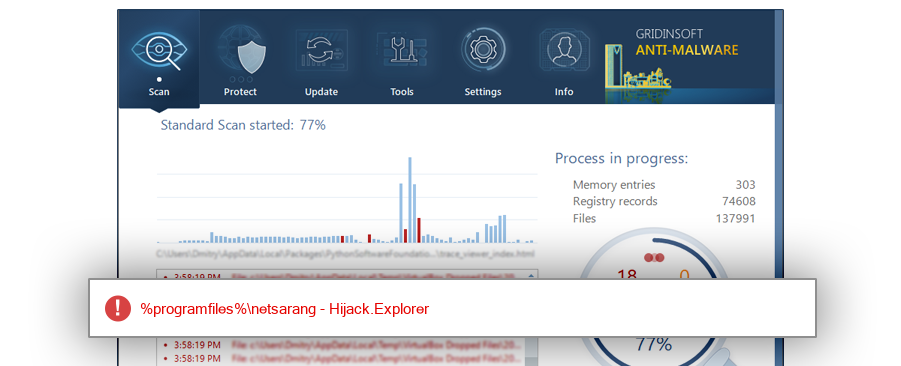The image size is (901, 366).
Task: Click the Standard Scan started 77% text
Action: [243, 125]
